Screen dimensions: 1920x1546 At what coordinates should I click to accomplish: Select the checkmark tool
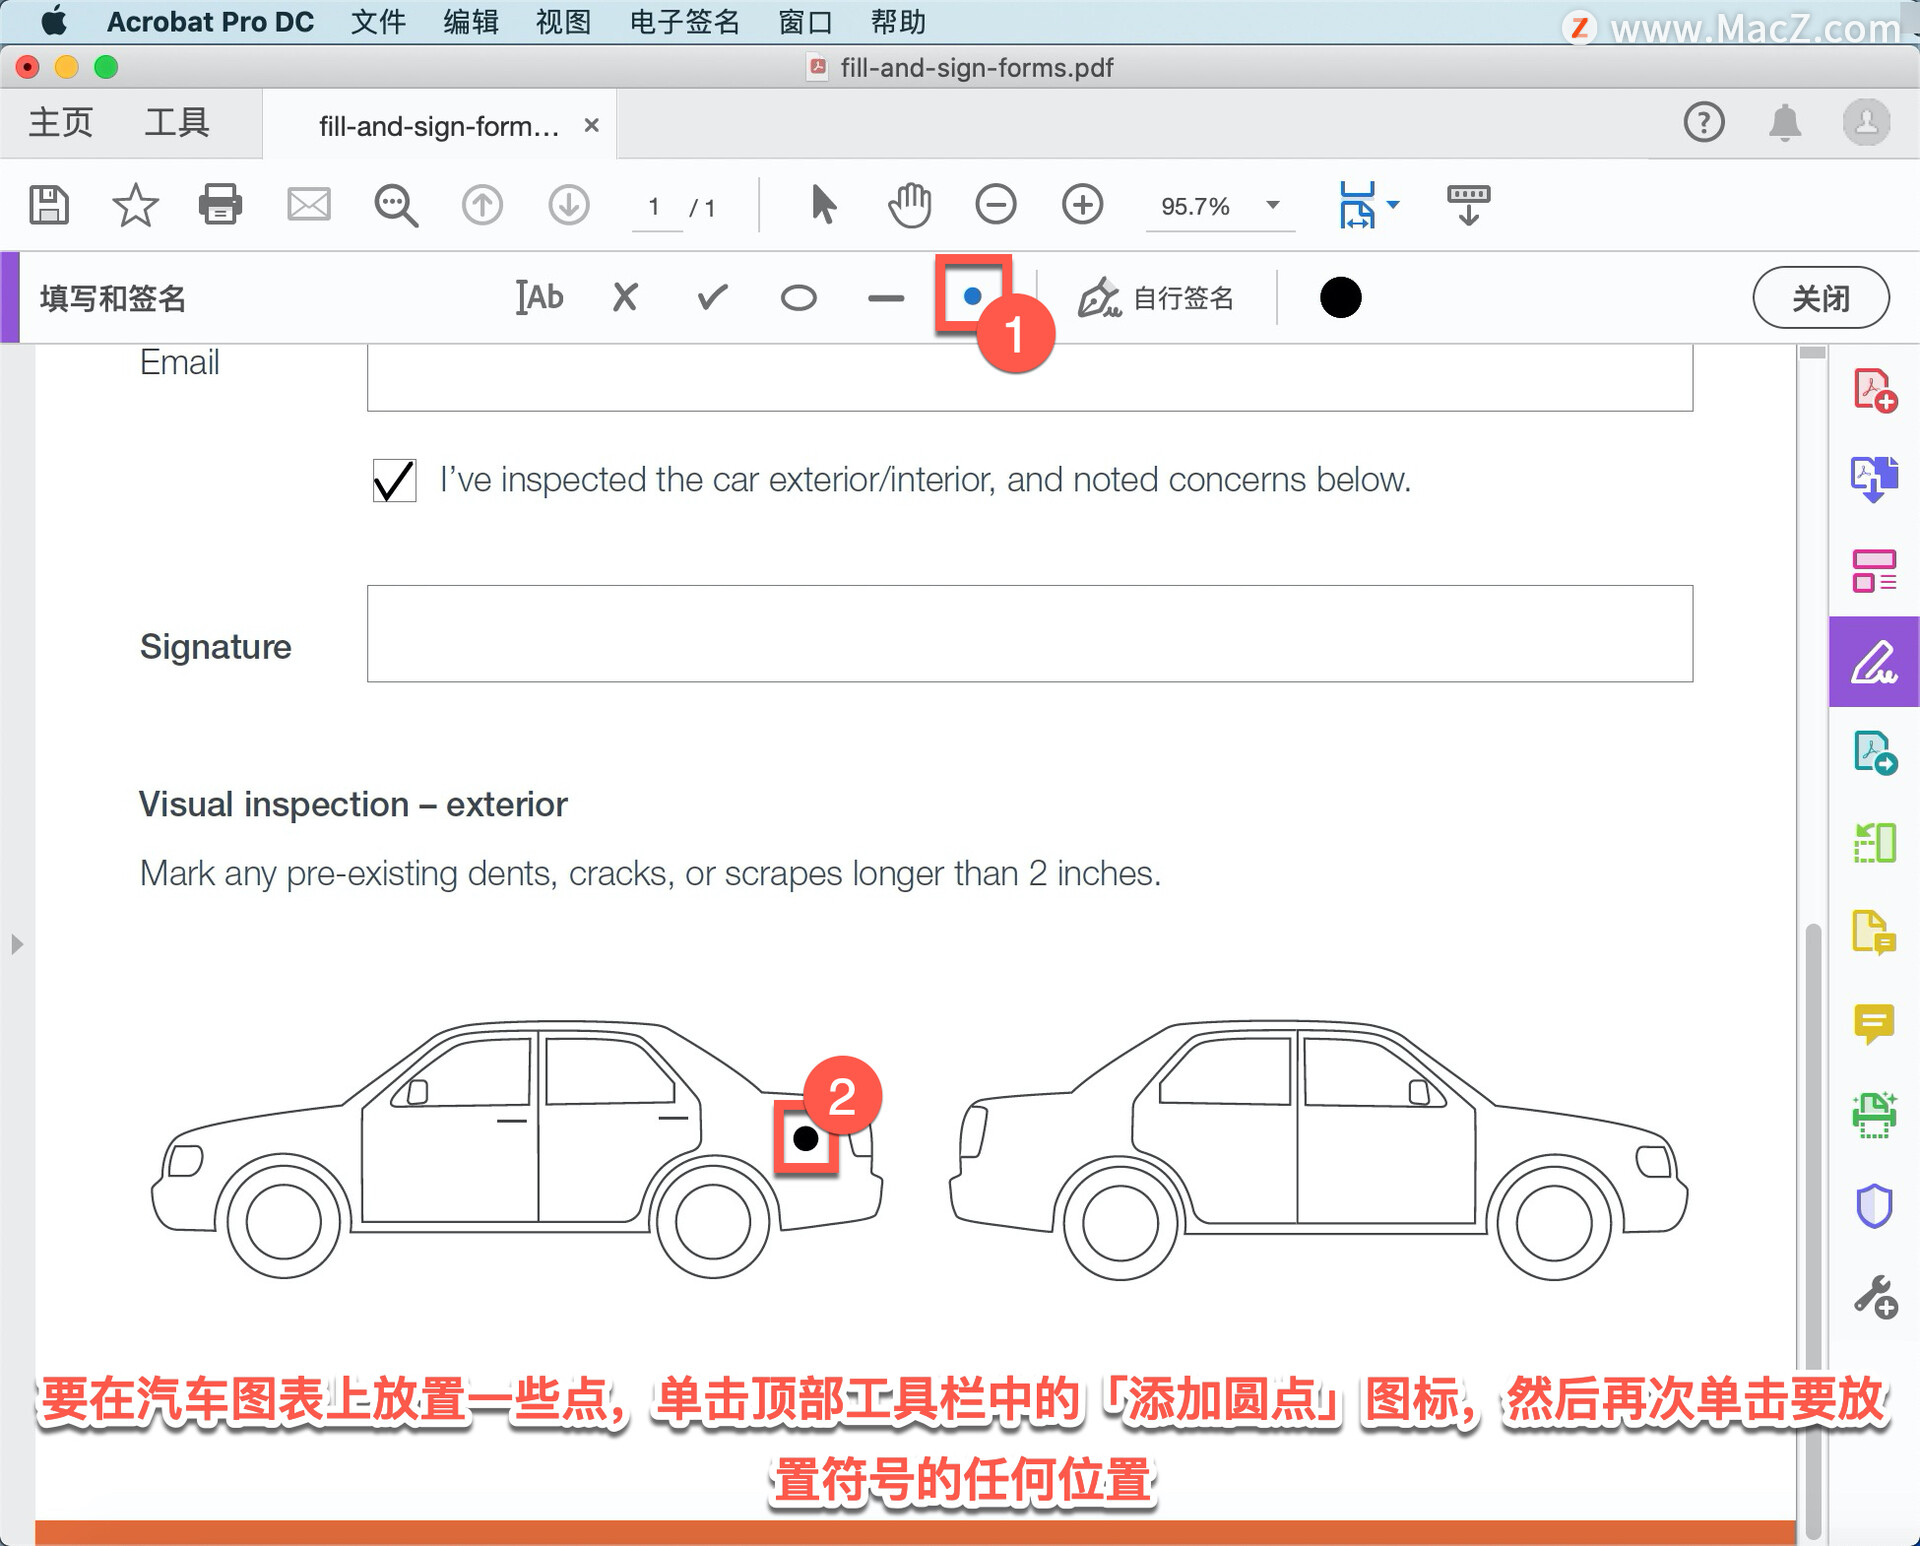[x=712, y=297]
